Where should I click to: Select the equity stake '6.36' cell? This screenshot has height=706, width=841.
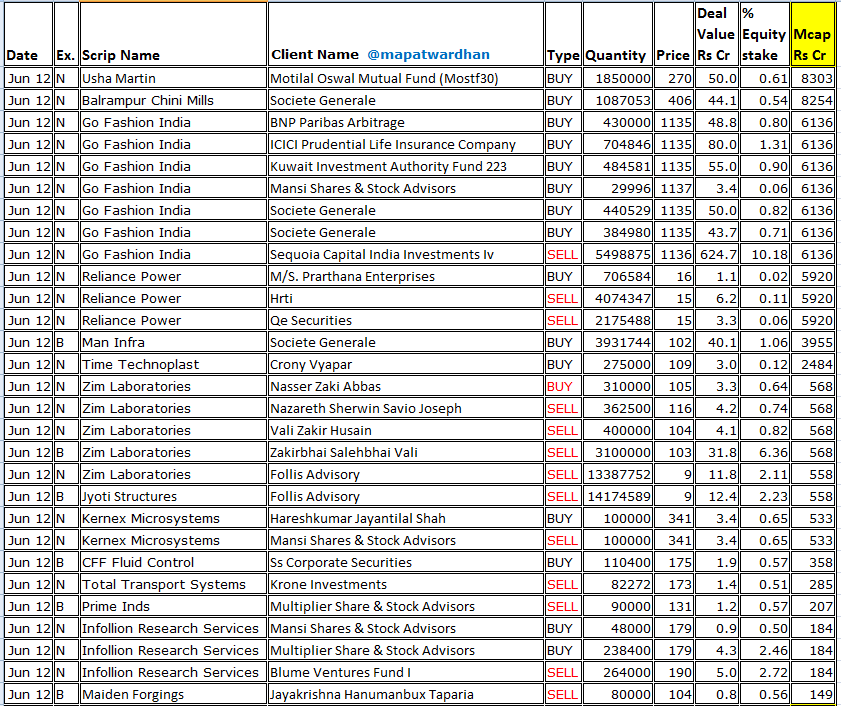(x=765, y=452)
